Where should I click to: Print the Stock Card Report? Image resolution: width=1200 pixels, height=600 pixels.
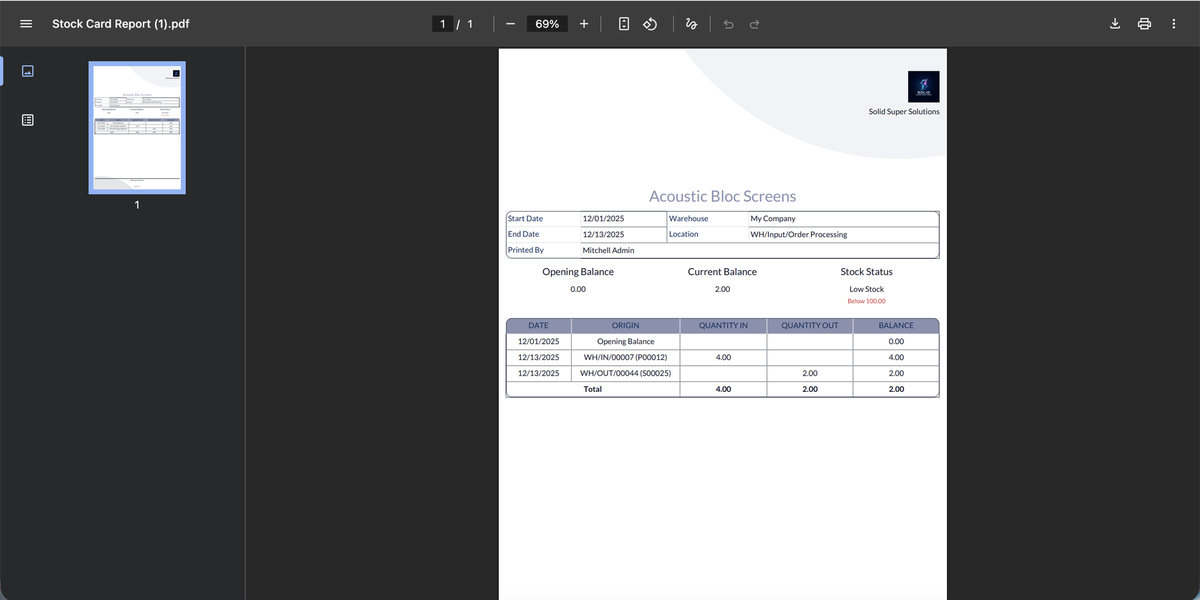point(1144,23)
